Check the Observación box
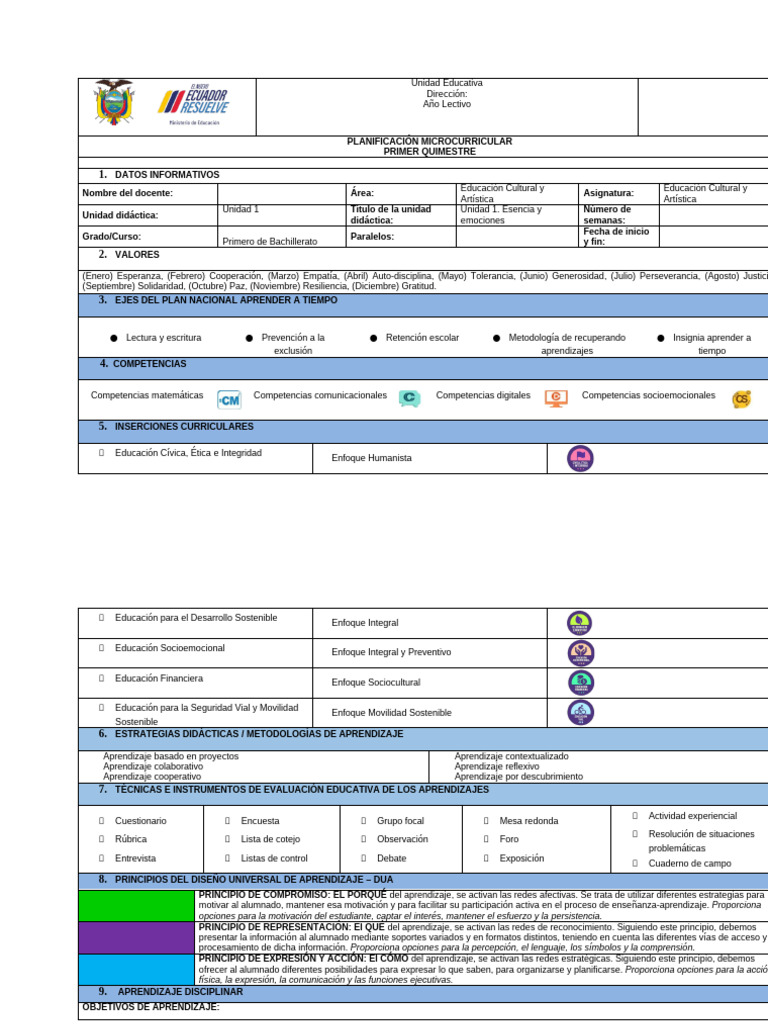 tap(363, 839)
